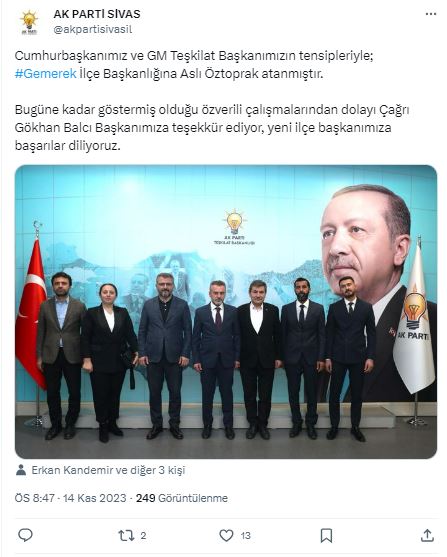Click the tagged person silhouette icon
Image resolution: width=447 pixels, height=557 pixels.
click(21, 470)
